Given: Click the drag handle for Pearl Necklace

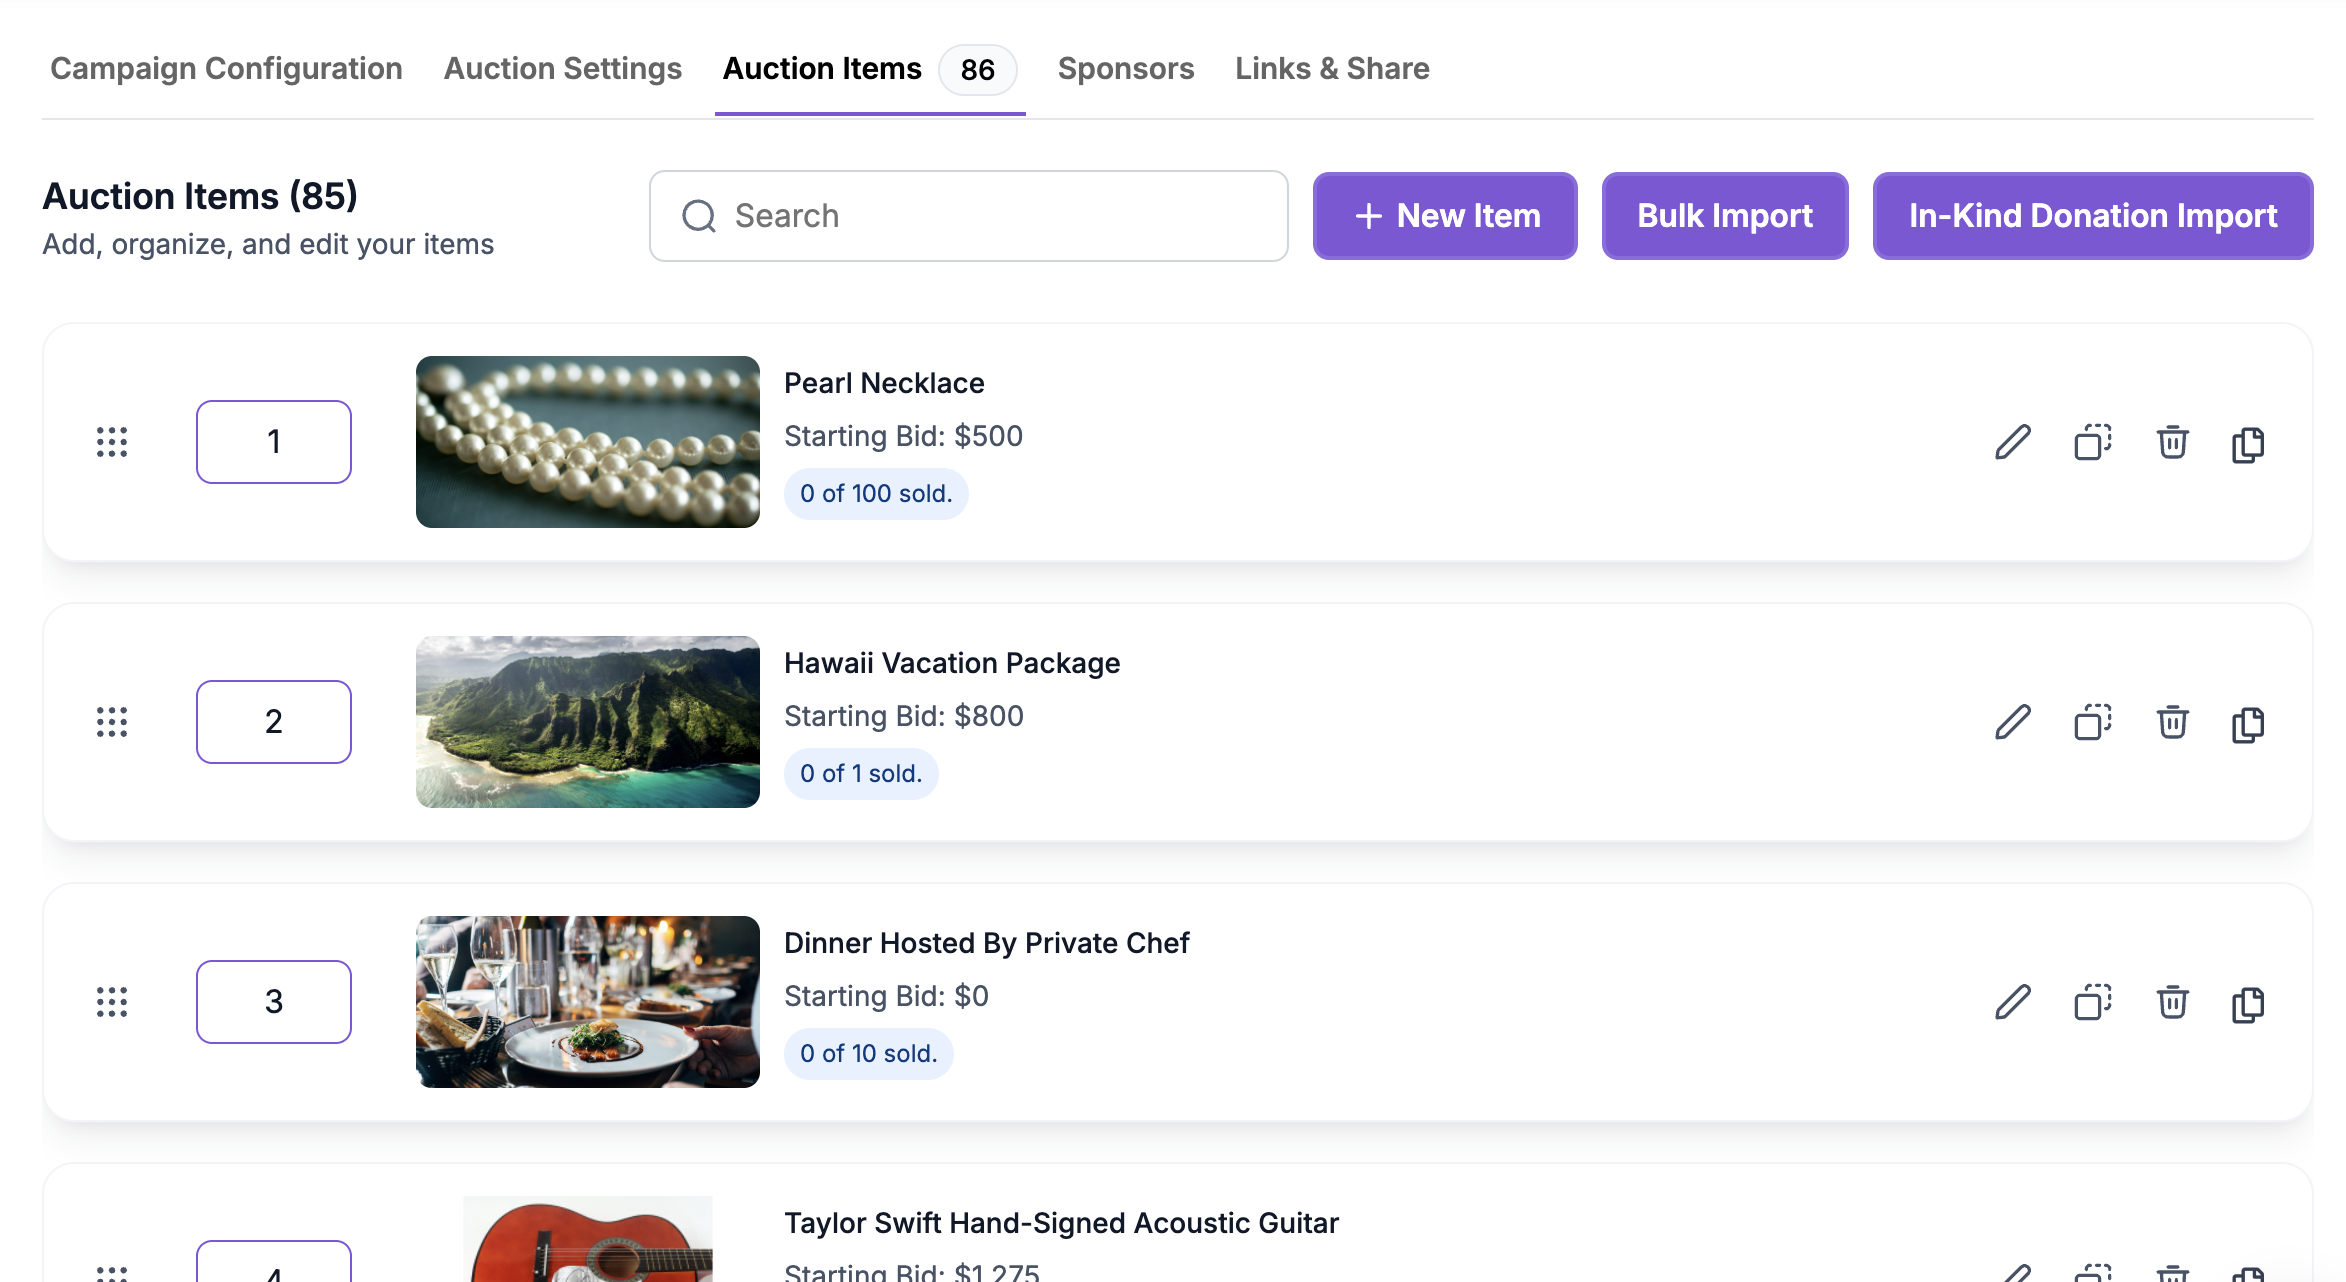Looking at the screenshot, I should (112, 442).
